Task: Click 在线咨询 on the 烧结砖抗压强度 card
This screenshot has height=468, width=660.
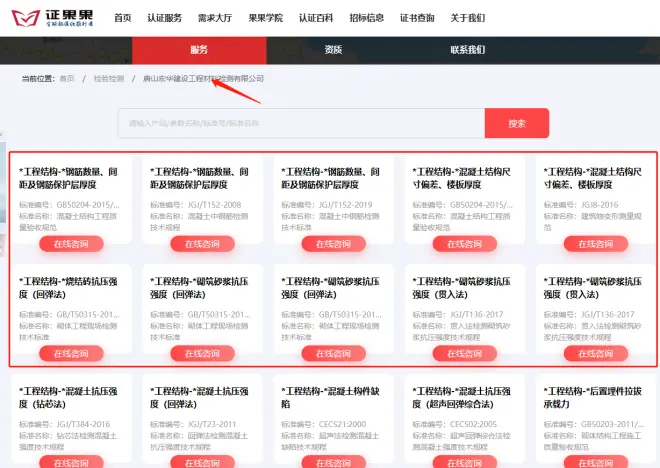Action: tap(71, 354)
